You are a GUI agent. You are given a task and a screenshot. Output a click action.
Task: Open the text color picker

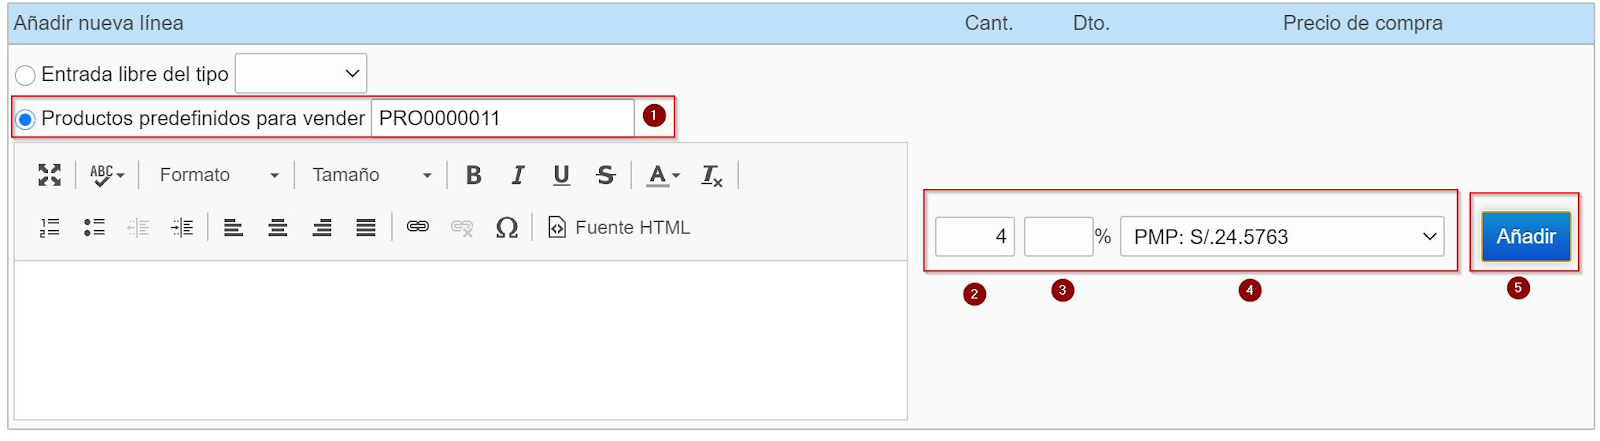663,175
